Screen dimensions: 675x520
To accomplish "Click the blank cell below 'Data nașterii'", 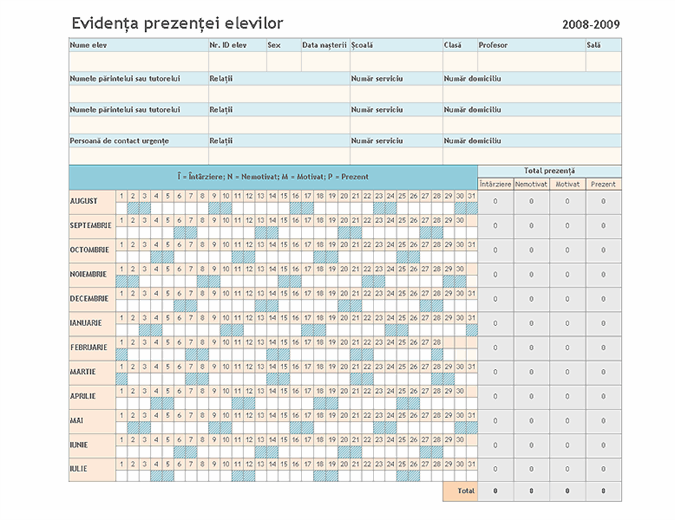I will 325,61.
